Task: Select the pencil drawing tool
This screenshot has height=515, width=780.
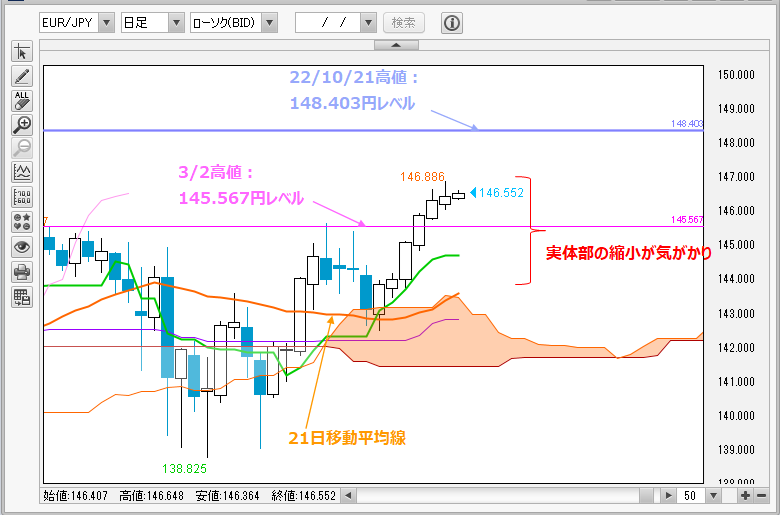Action: coord(22,76)
